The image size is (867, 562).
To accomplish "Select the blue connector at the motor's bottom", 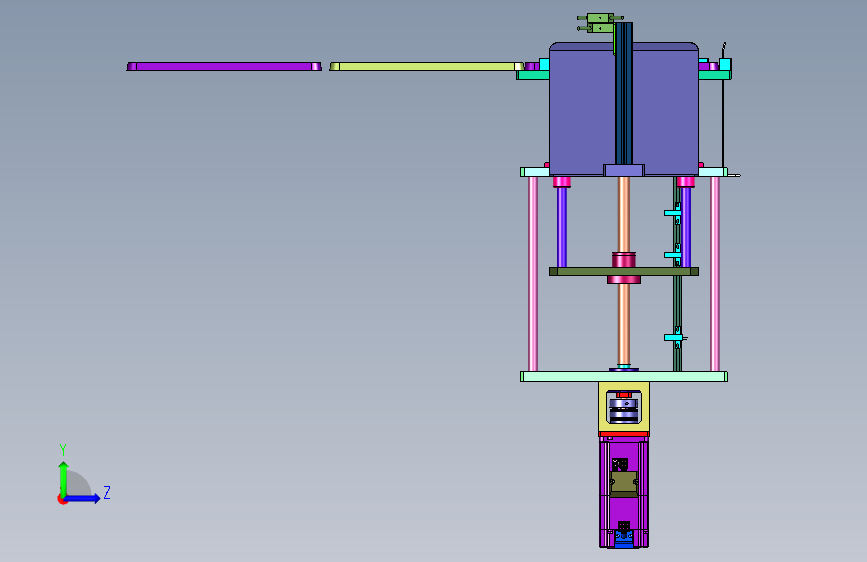I will click(624, 539).
